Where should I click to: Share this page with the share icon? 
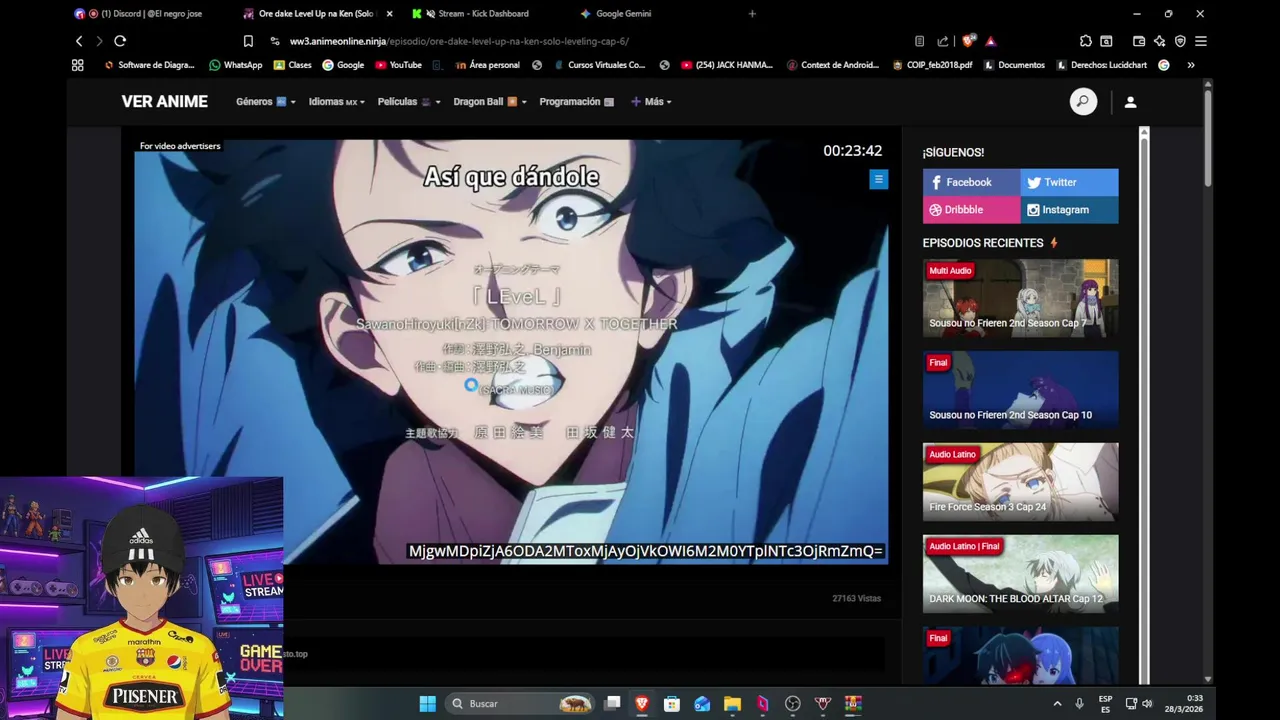943,41
